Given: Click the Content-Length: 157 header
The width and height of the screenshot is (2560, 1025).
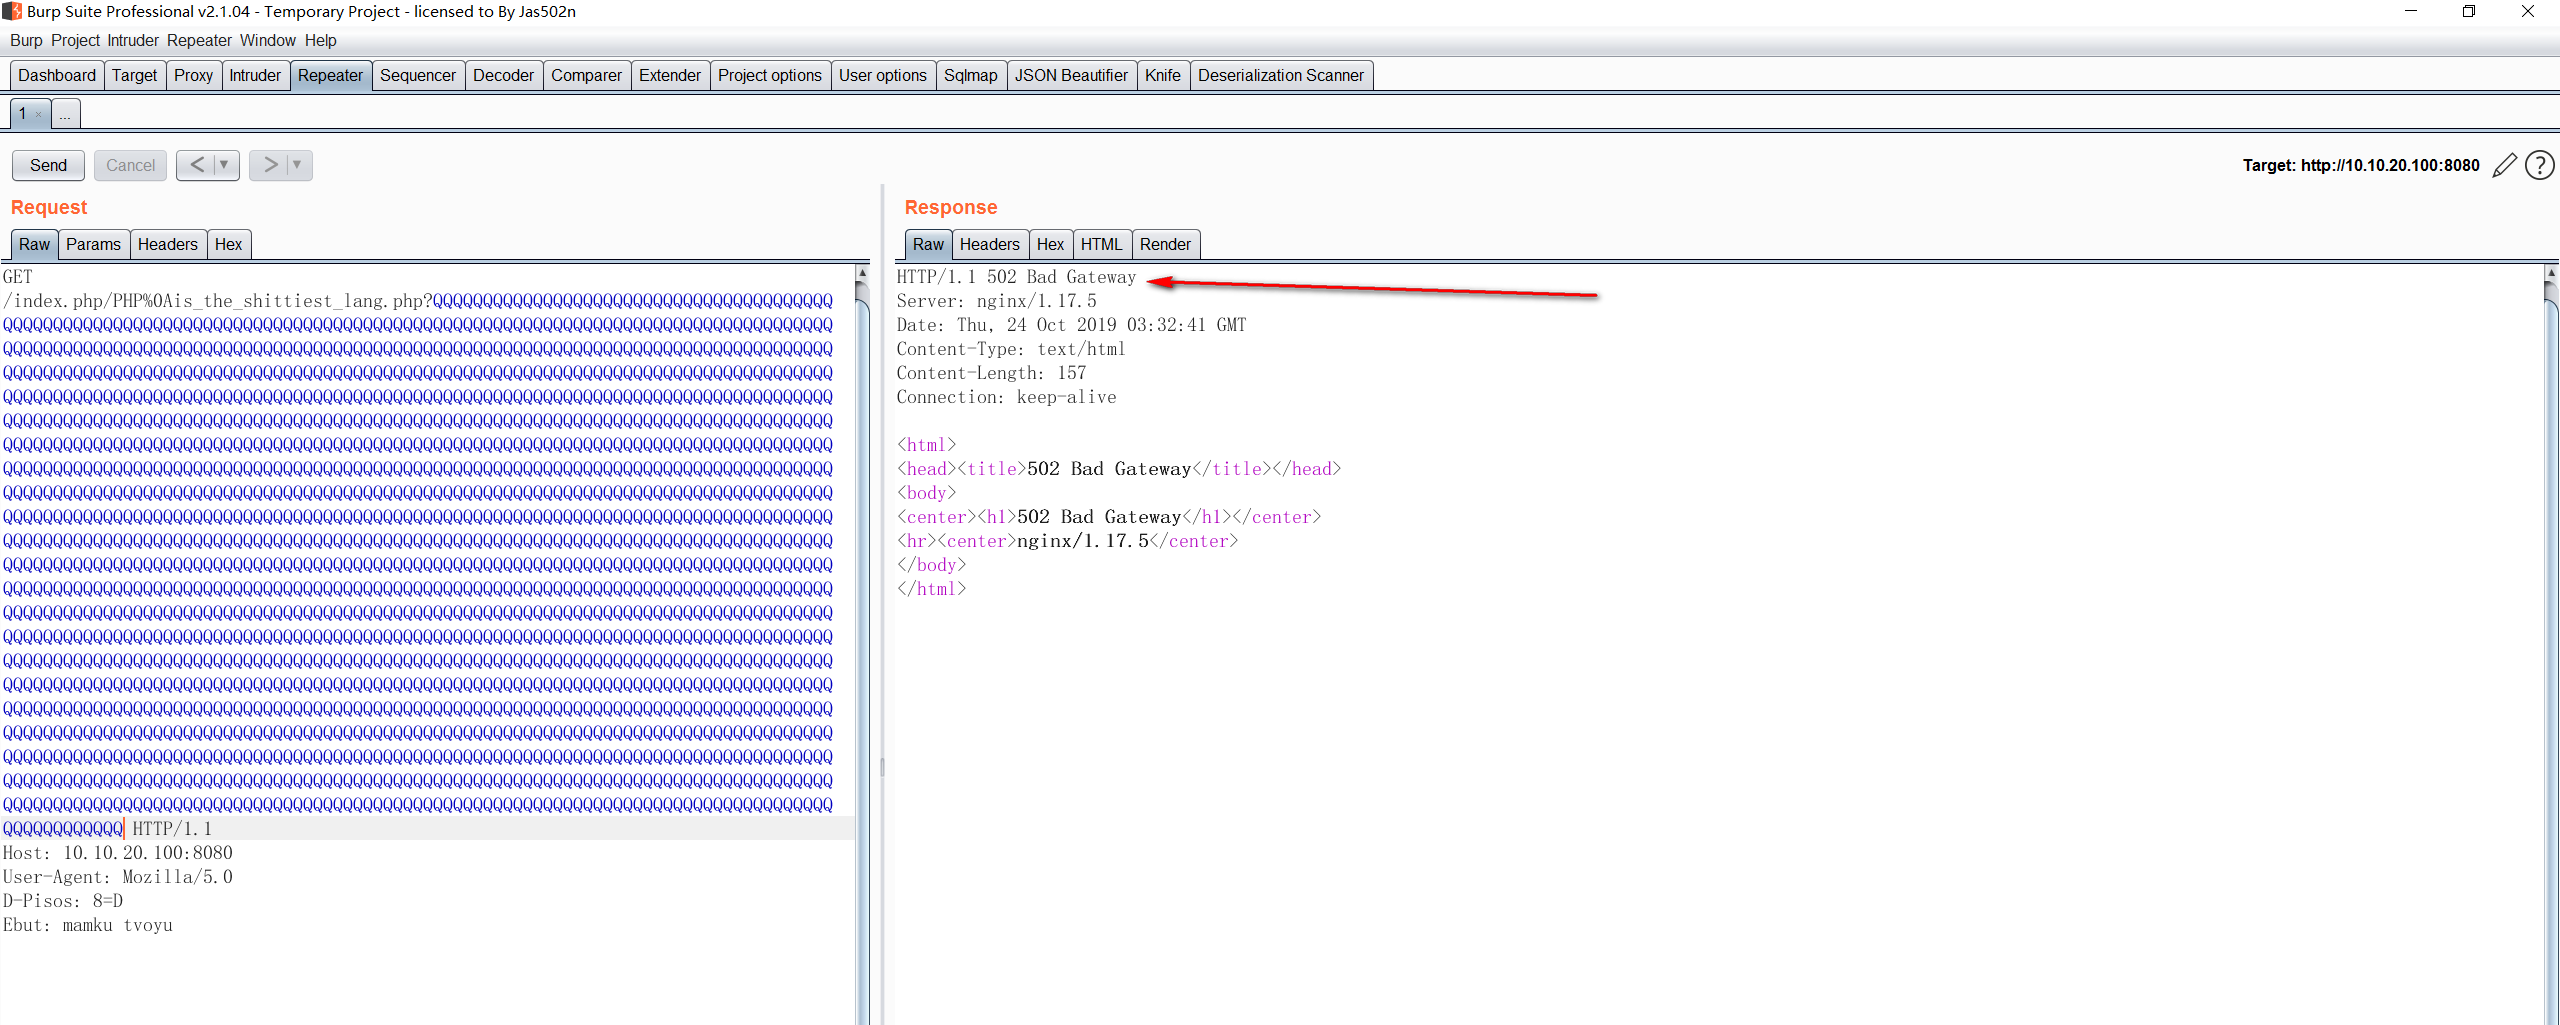Looking at the screenshot, I should click(991, 373).
